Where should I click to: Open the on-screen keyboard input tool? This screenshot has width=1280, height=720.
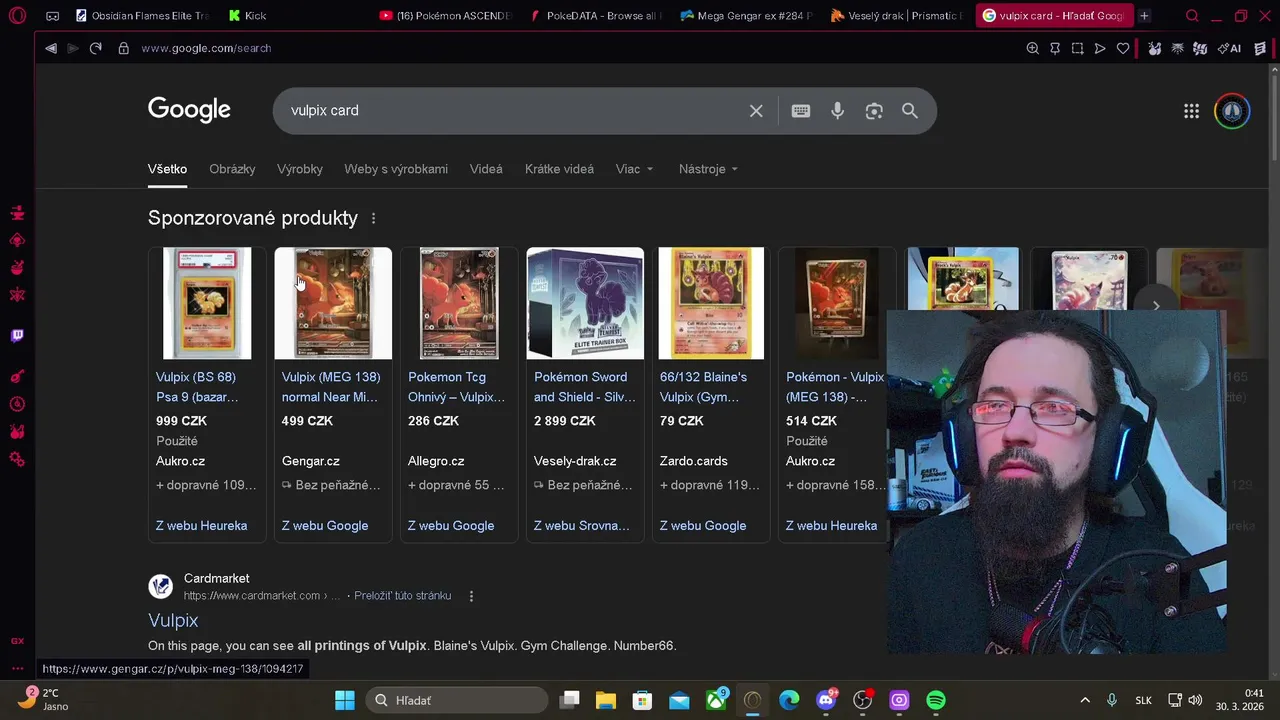(x=801, y=111)
